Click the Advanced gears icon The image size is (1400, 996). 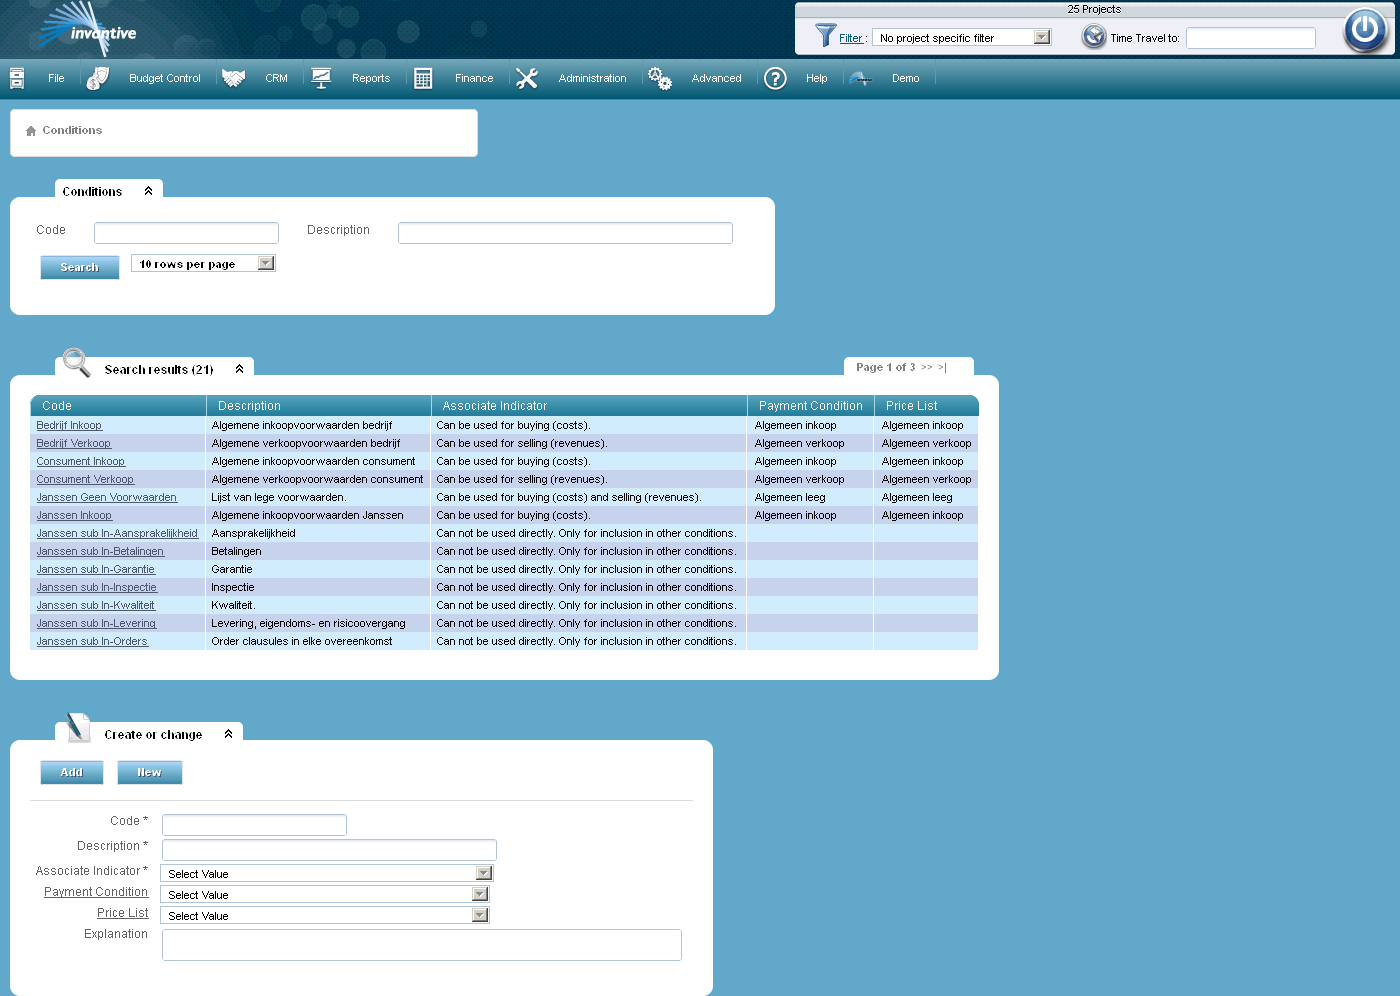point(660,78)
